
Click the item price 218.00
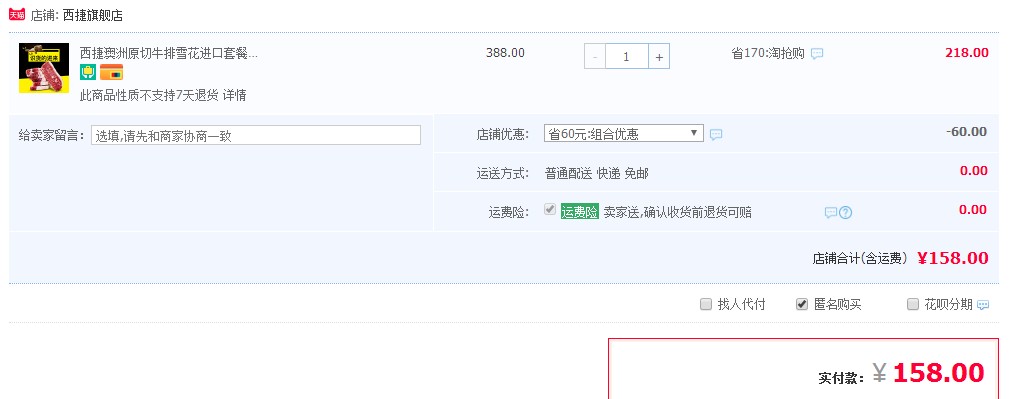[966, 53]
